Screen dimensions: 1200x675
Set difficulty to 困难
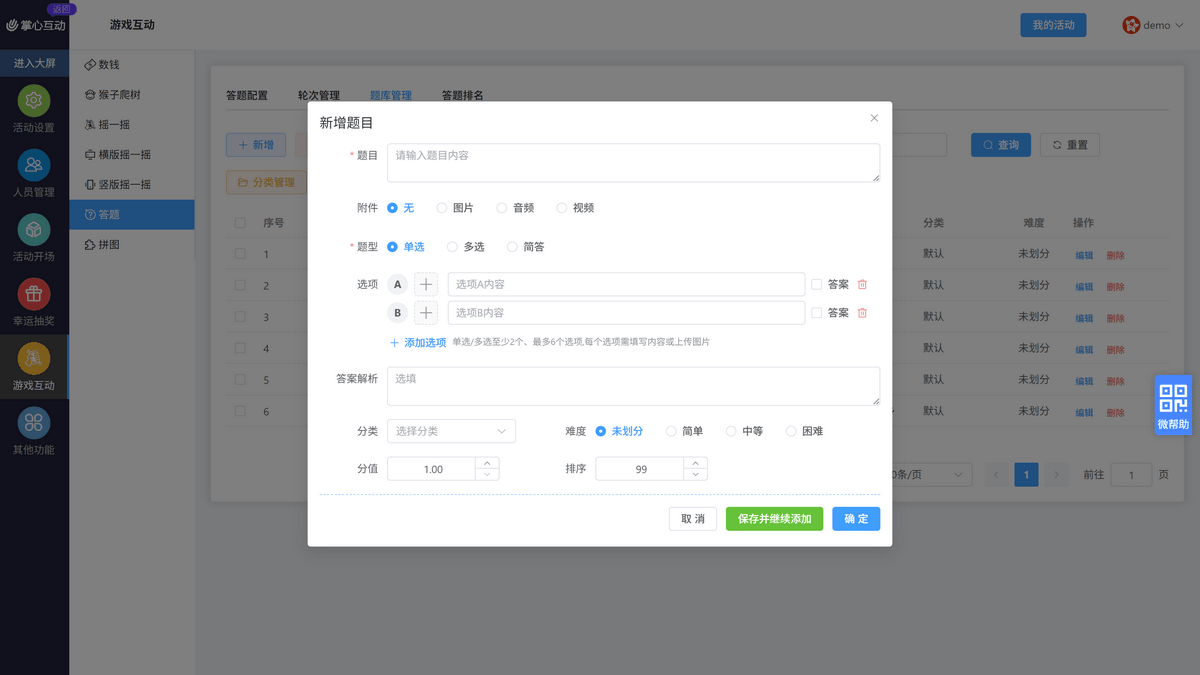(x=791, y=431)
